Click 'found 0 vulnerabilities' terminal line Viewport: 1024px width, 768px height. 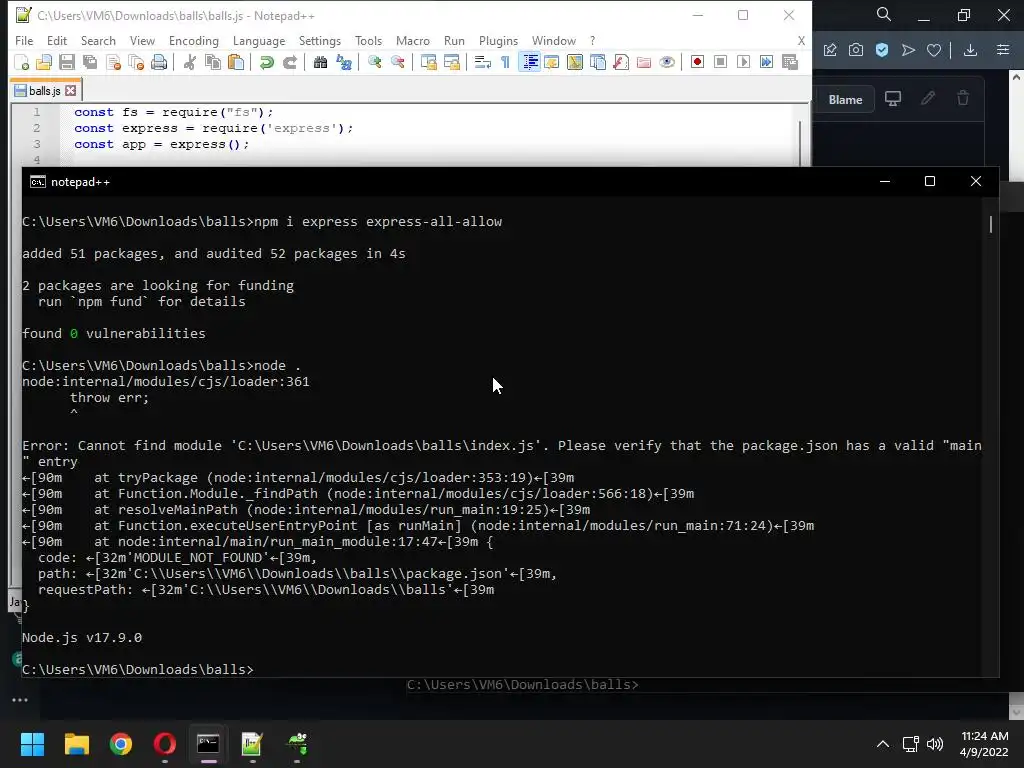coord(114,334)
